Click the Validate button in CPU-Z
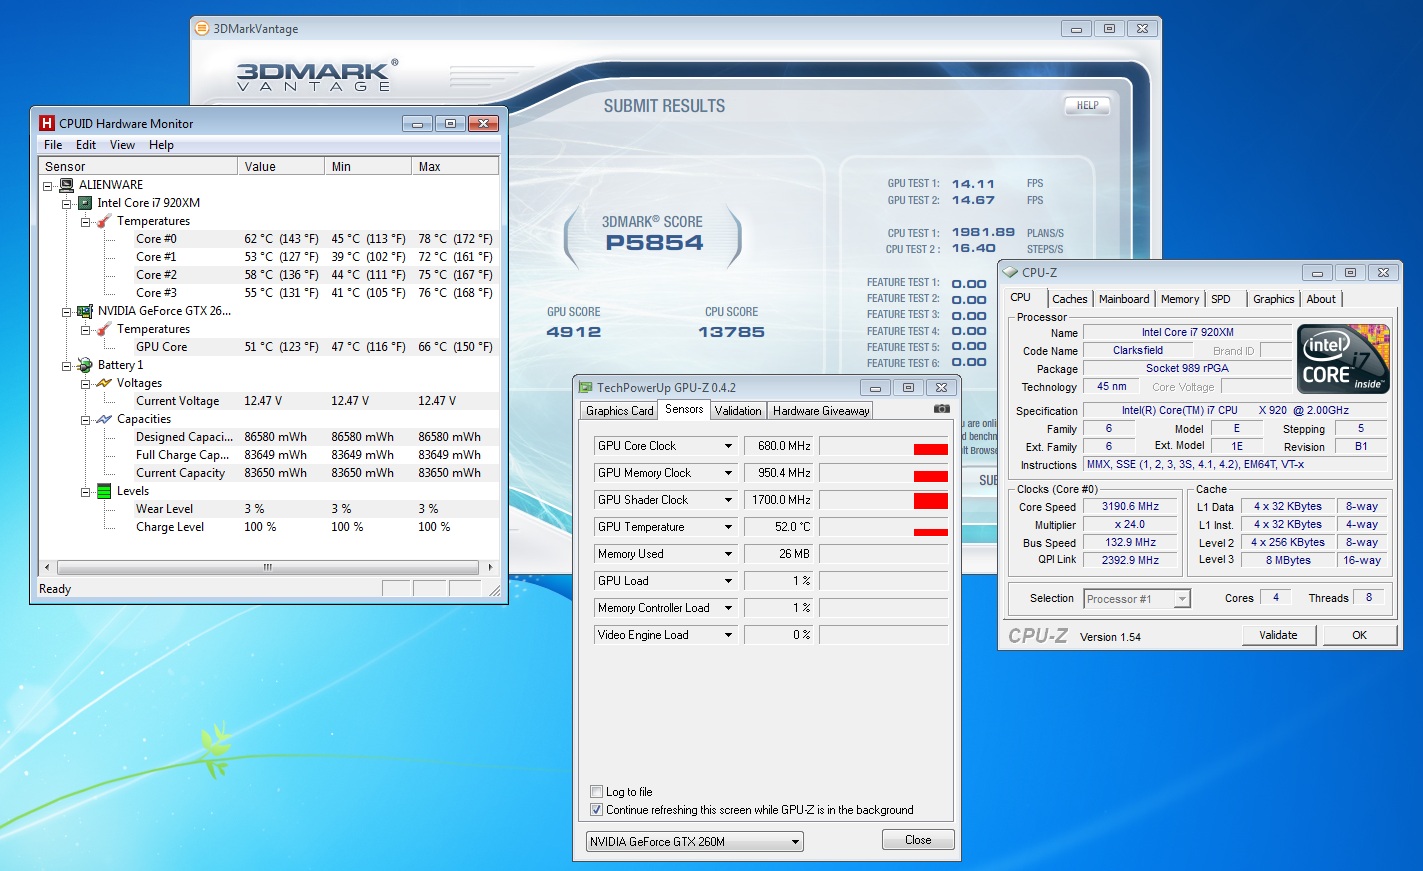The height and width of the screenshot is (871, 1423). pos(1278,635)
